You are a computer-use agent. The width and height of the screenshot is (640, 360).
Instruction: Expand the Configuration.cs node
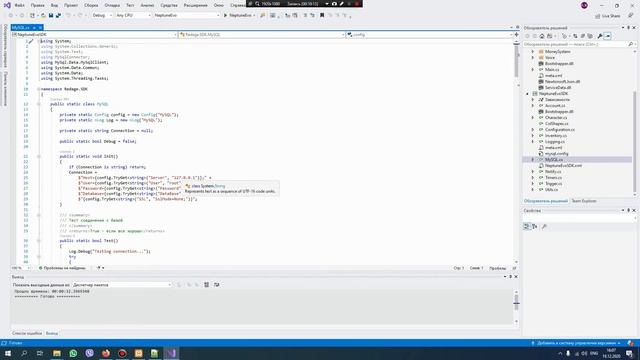533,130
